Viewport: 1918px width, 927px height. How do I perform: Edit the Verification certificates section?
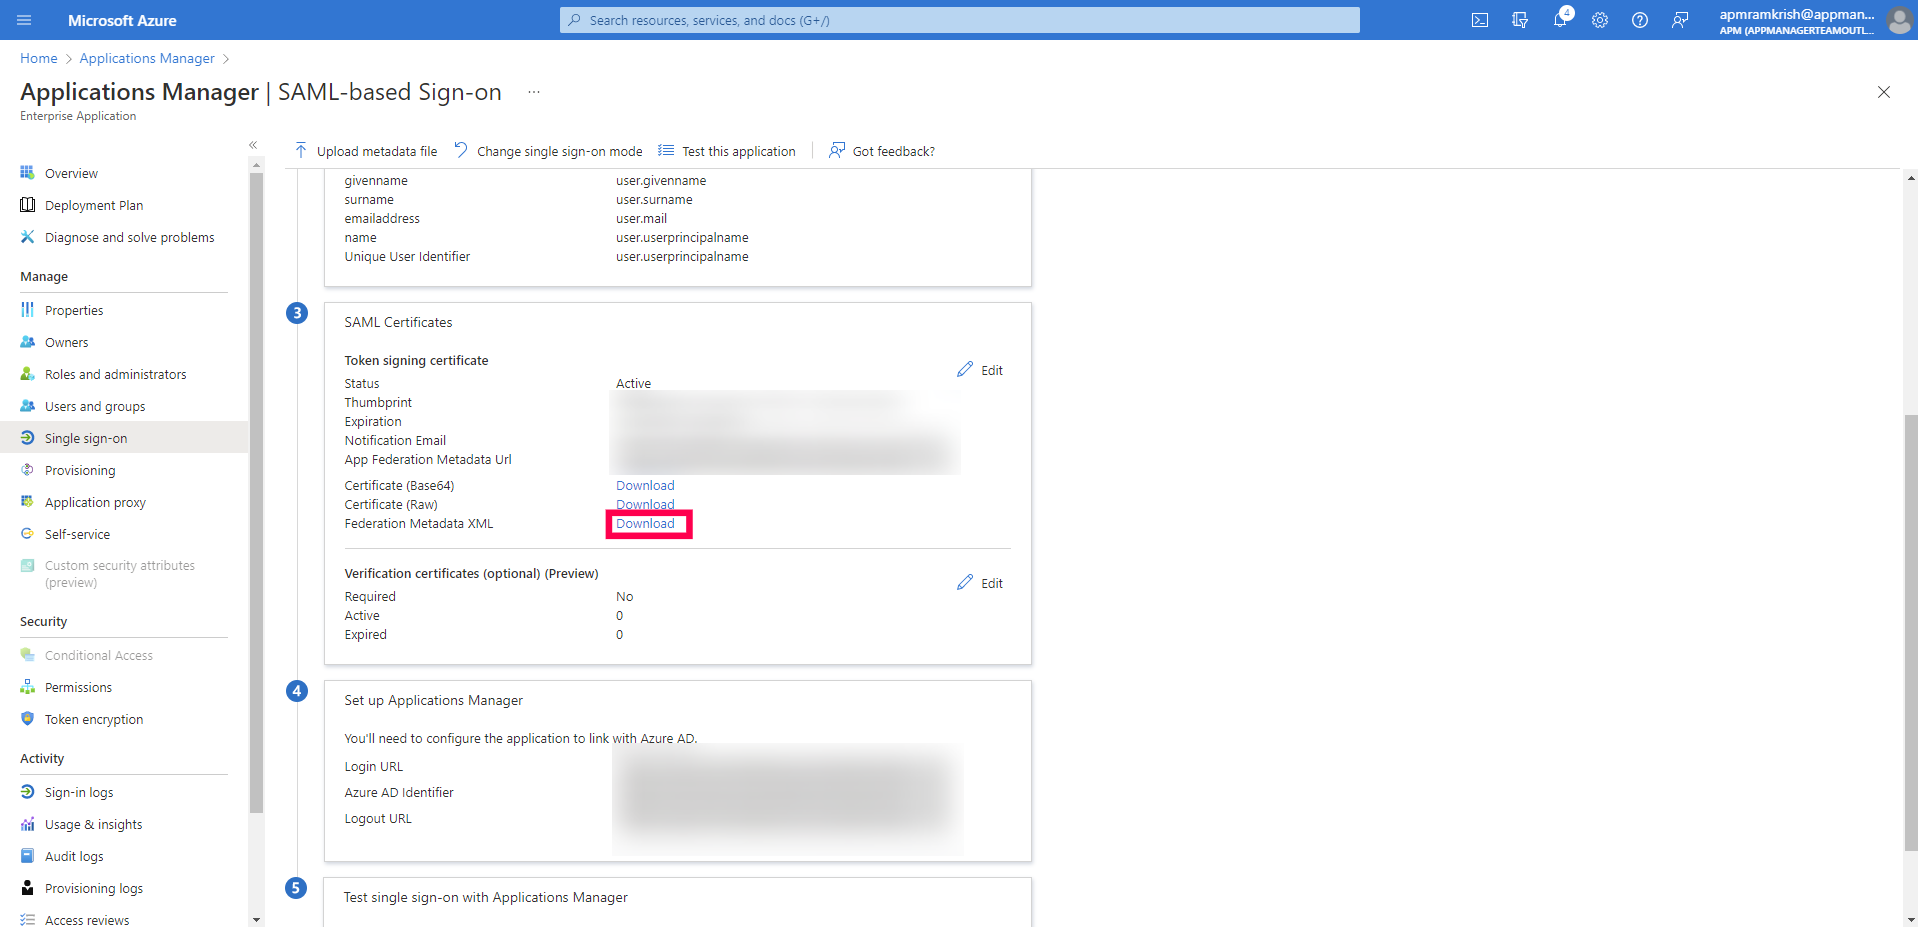pos(980,583)
